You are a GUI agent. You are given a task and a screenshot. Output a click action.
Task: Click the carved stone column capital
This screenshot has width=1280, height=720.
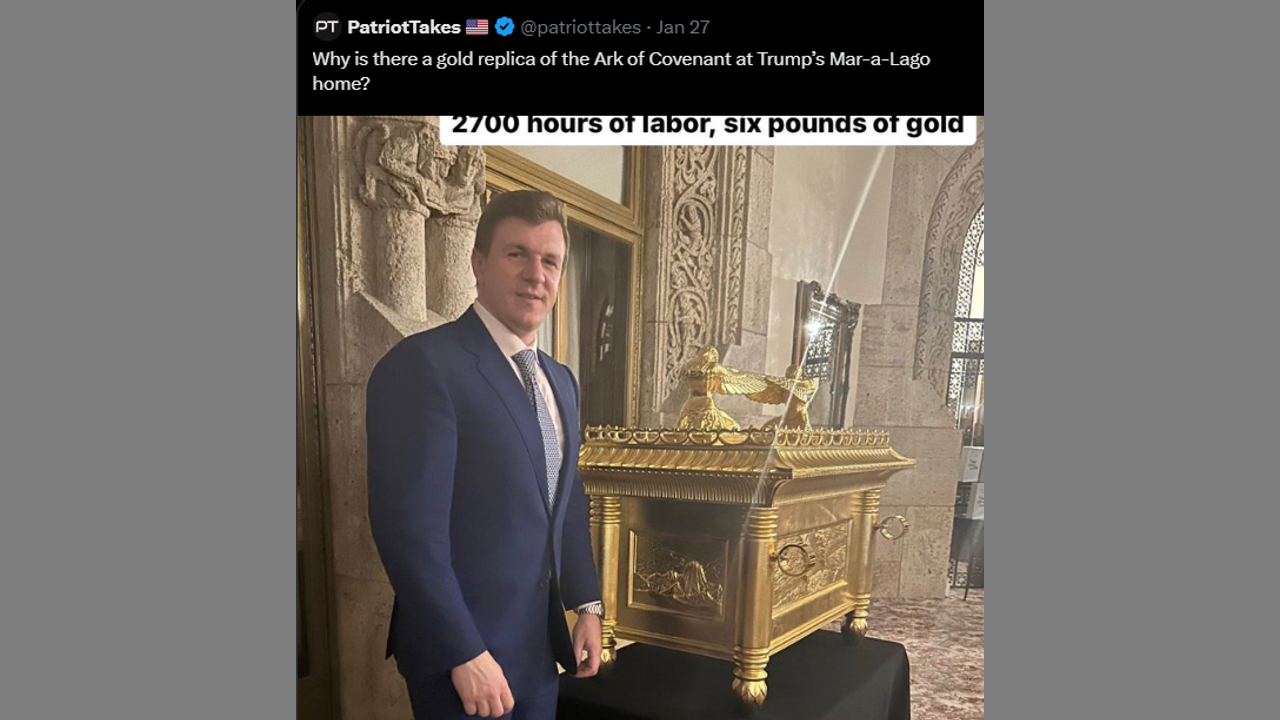tap(420, 168)
